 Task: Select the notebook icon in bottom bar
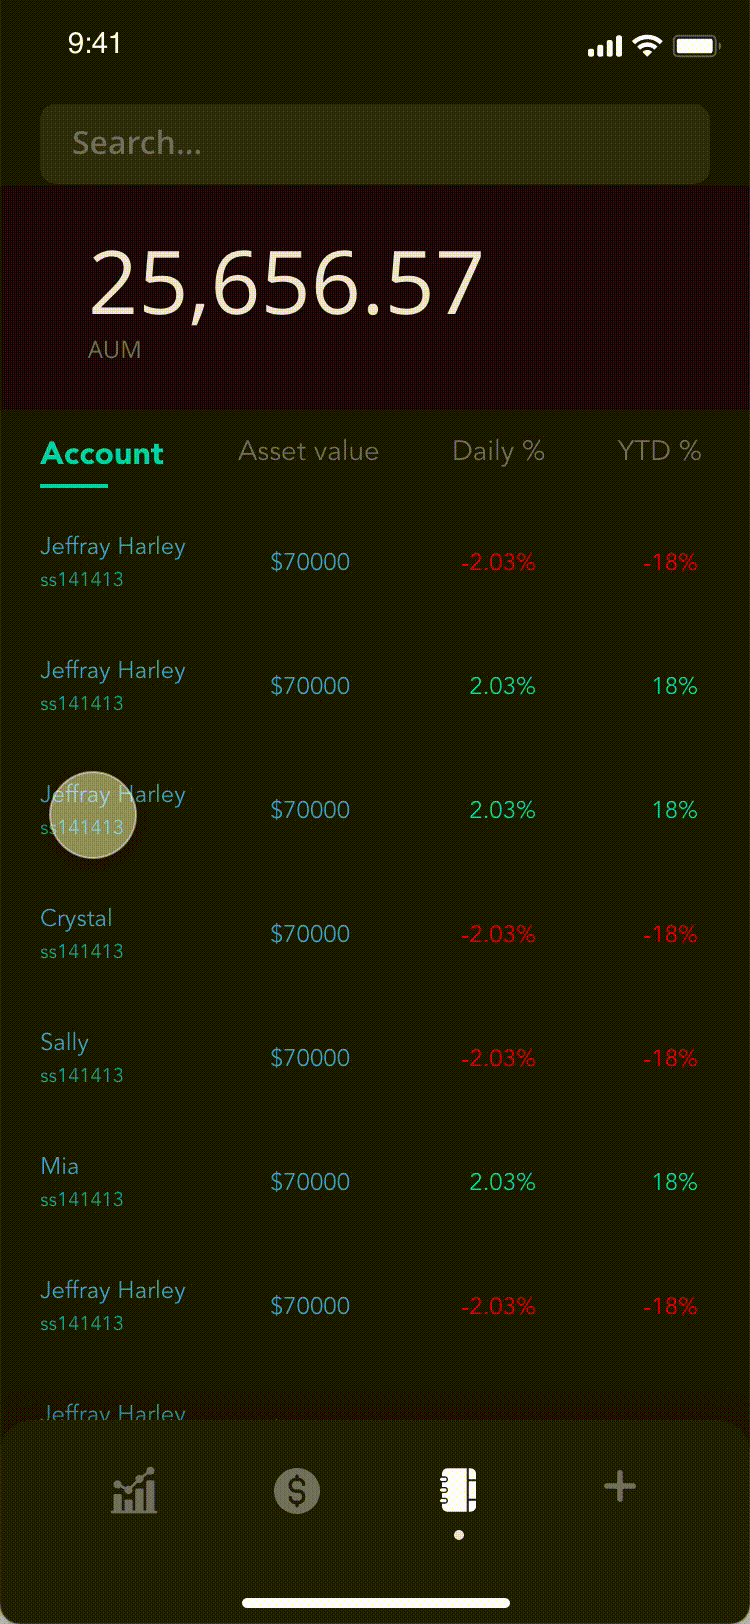click(458, 1490)
